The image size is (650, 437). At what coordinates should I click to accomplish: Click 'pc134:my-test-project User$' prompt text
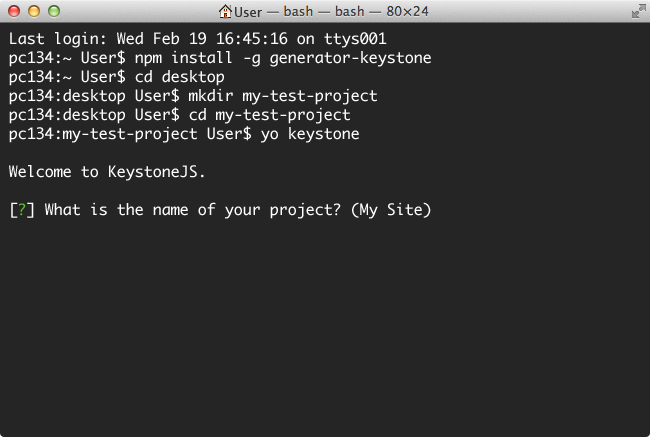tap(130, 134)
